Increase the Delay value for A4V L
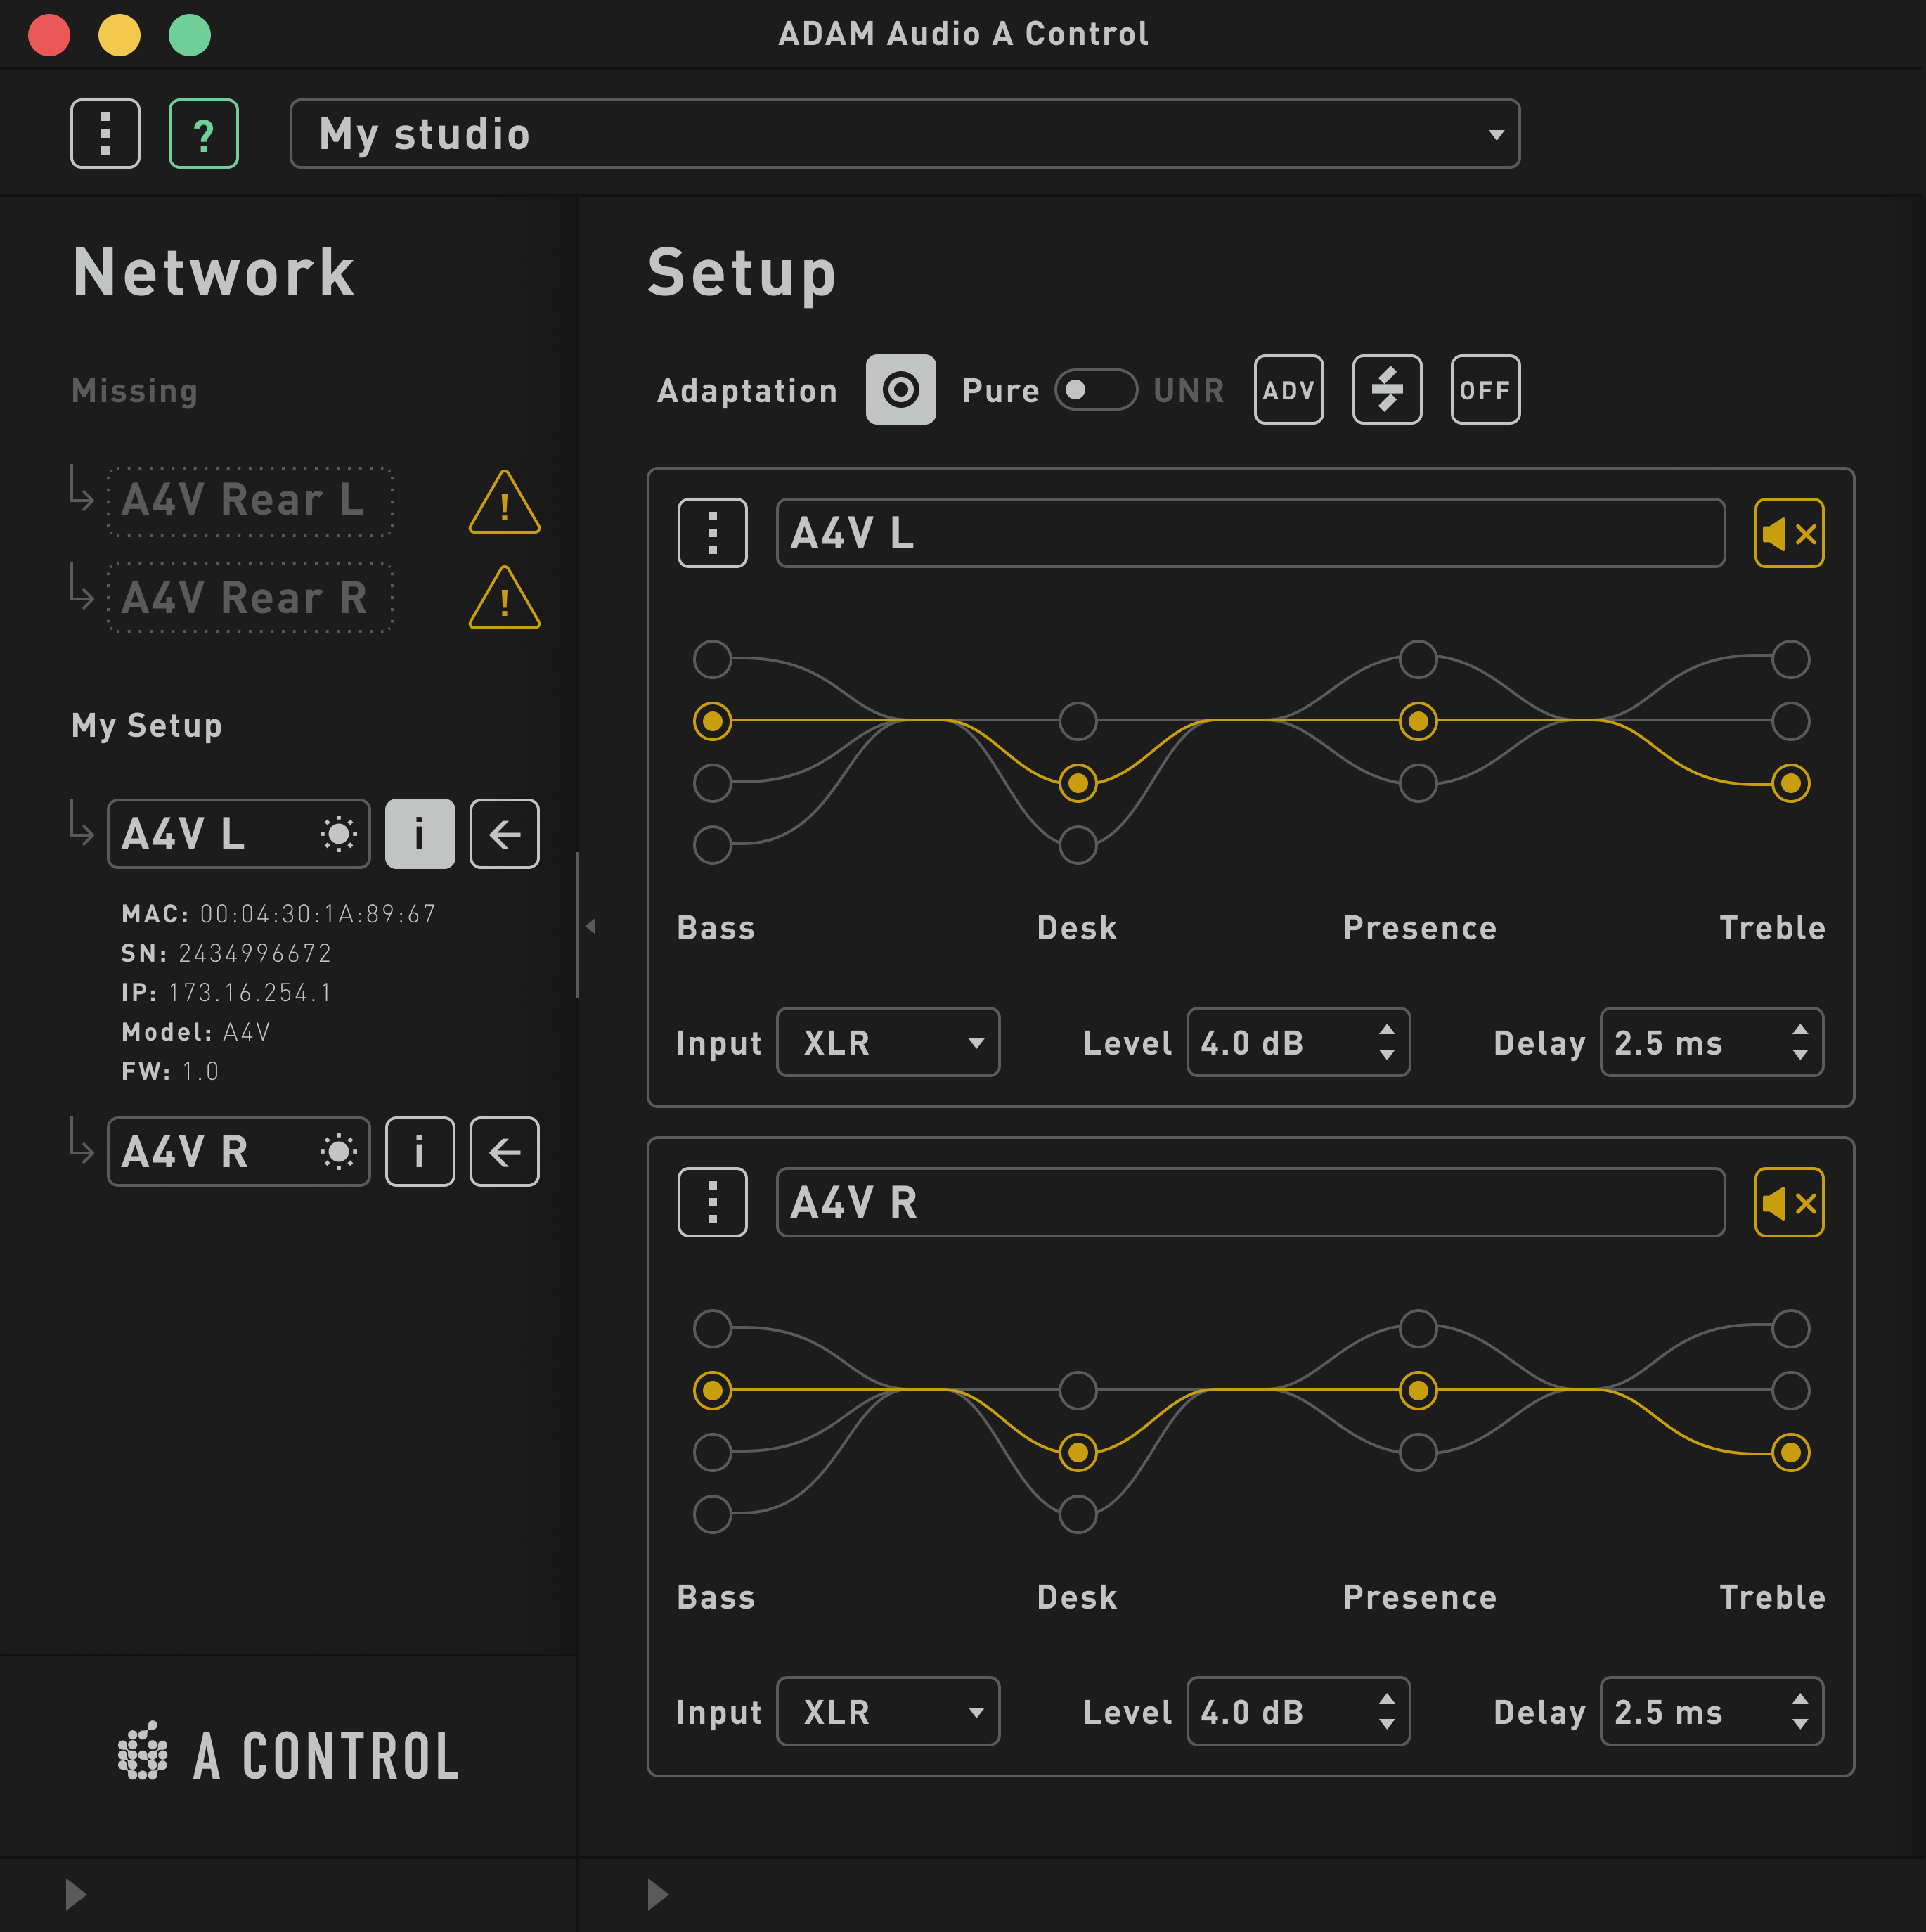The height and width of the screenshot is (1932, 1926). [x=1800, y=1030]
